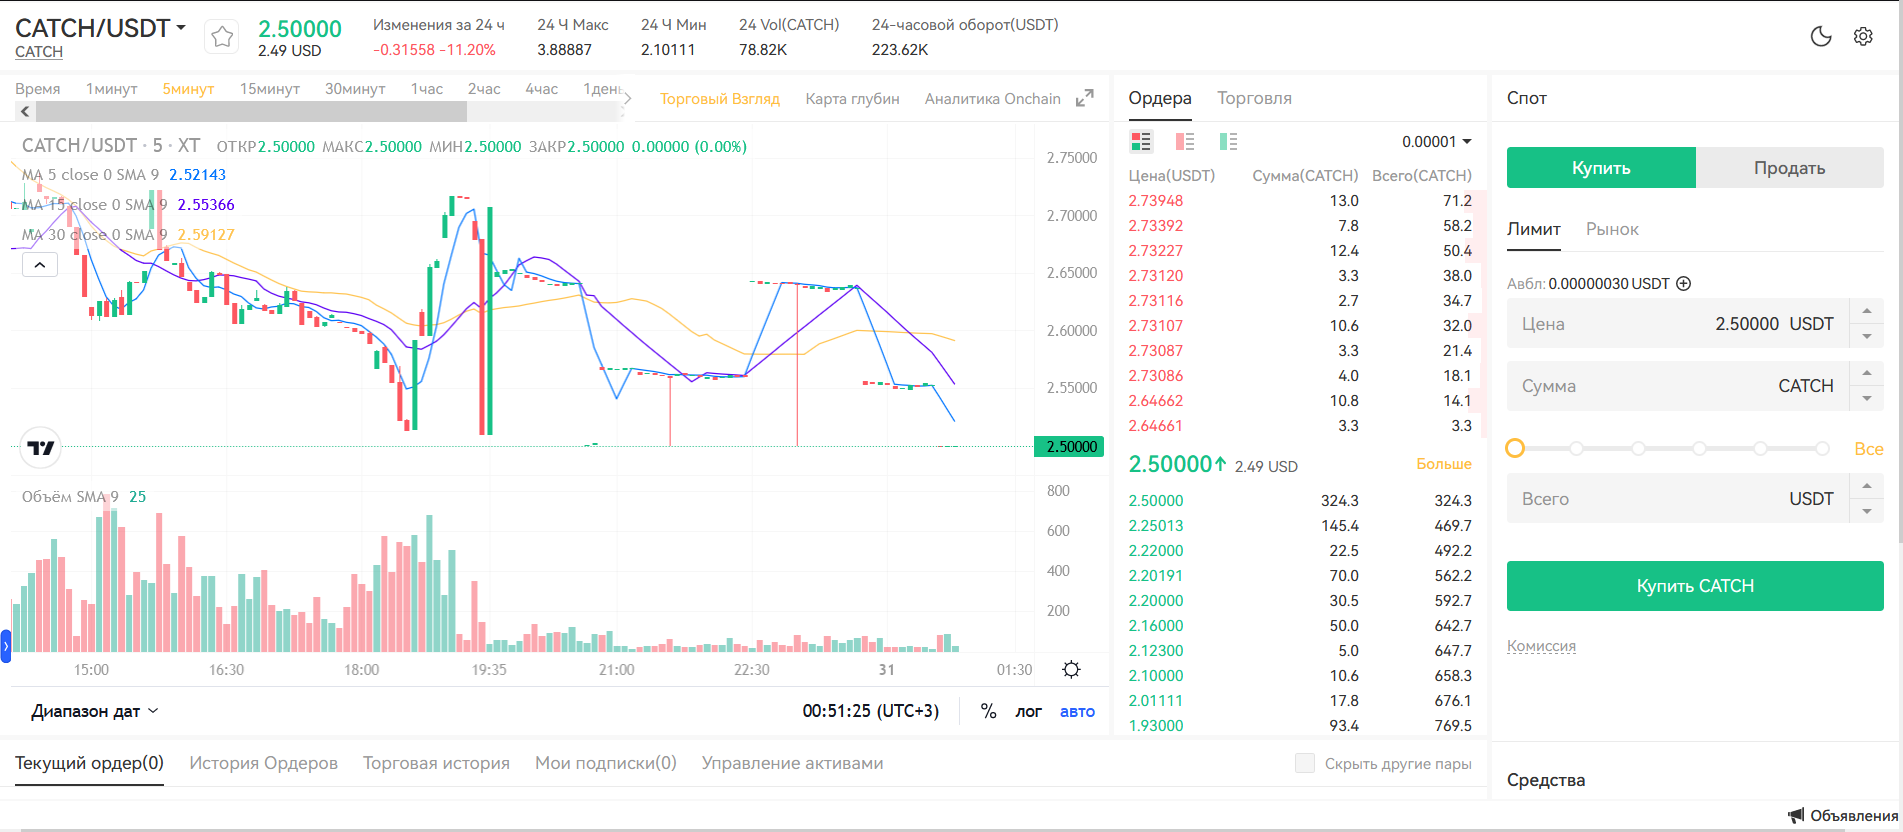Increase total USDT stepper up

tap(1867, 486)
